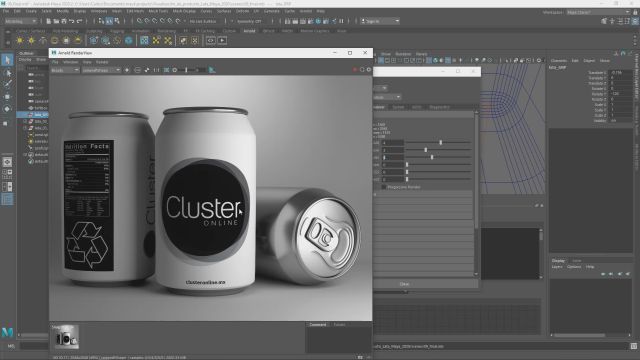
Task: Click the Arnold render play shelf icon
Action: [222, 40]
